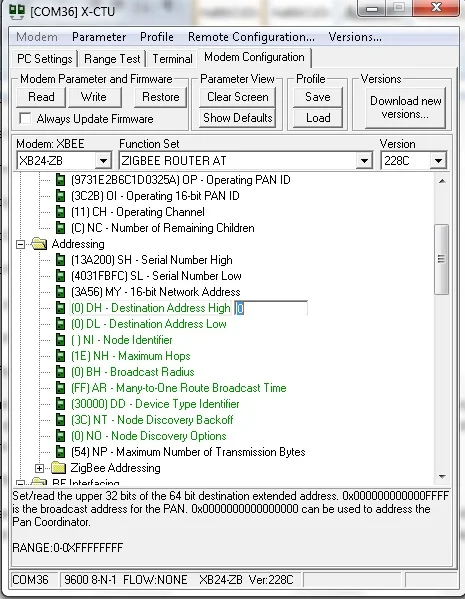Click the Show Defaults button
The height and width of the screenshot is (599, 465).
point(238,118)
